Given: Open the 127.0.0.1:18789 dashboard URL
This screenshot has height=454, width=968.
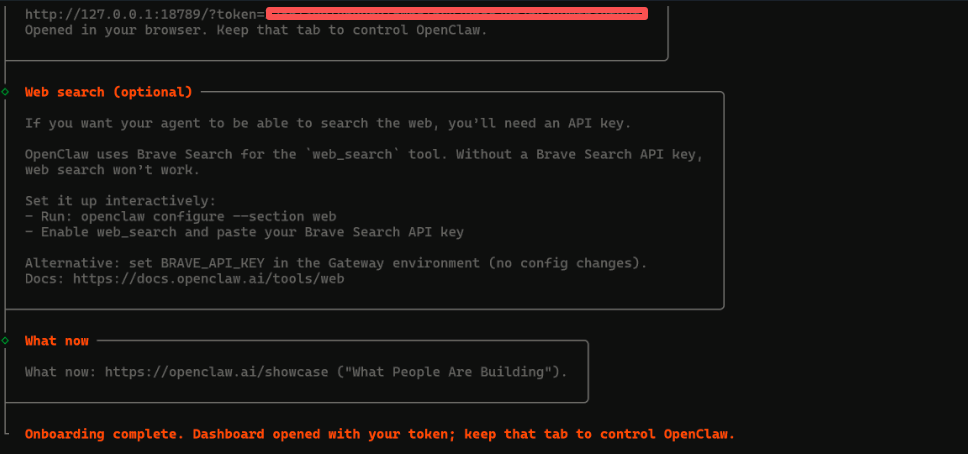Looking at the screenshot, I should [336, 14].
